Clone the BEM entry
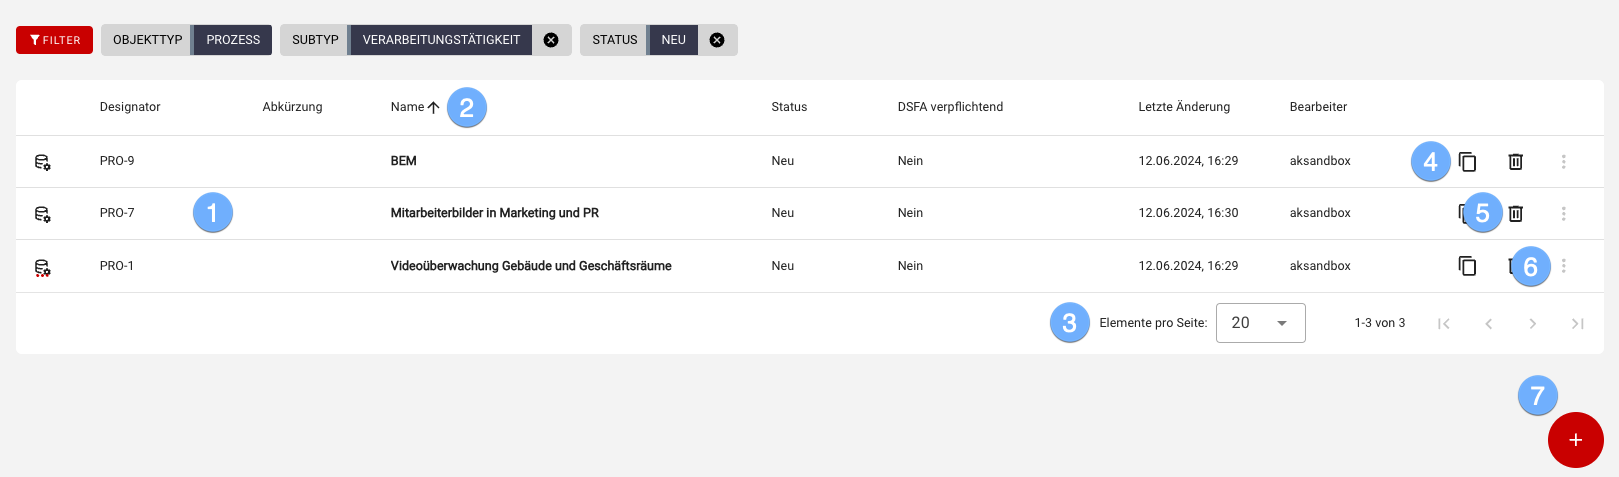The width and height of the screenshot is (1619, 477). [1467, 161]
